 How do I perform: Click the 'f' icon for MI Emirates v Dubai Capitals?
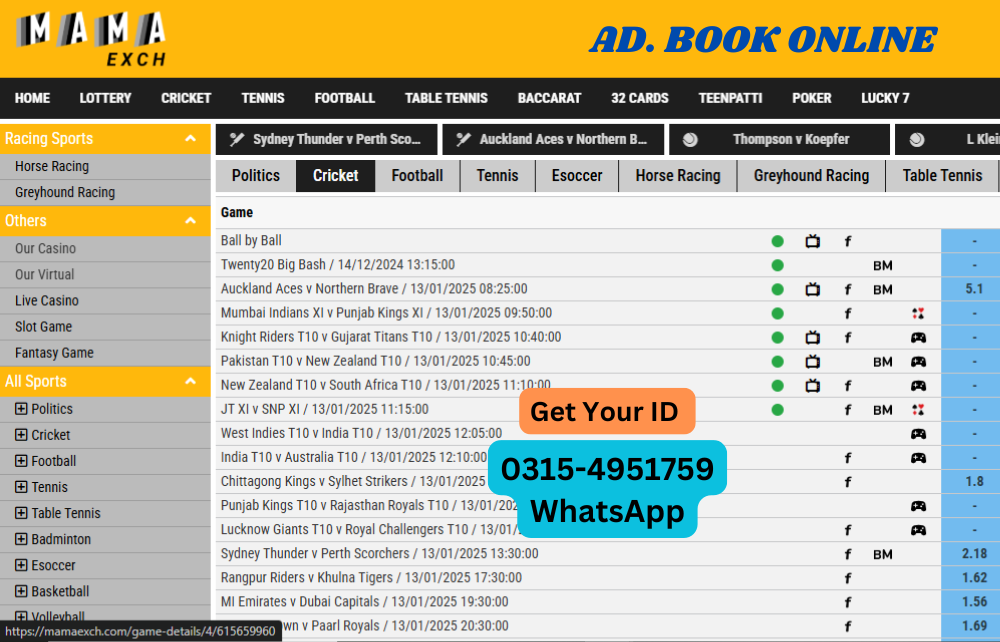point(848,602)
